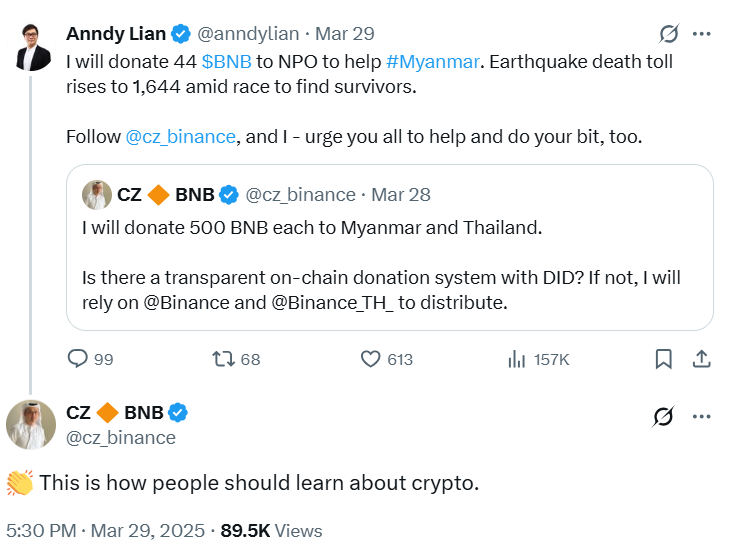734x552 pixels.
Task: Open more options on Anndy Lian's tweet
Action: pos(702,34)
